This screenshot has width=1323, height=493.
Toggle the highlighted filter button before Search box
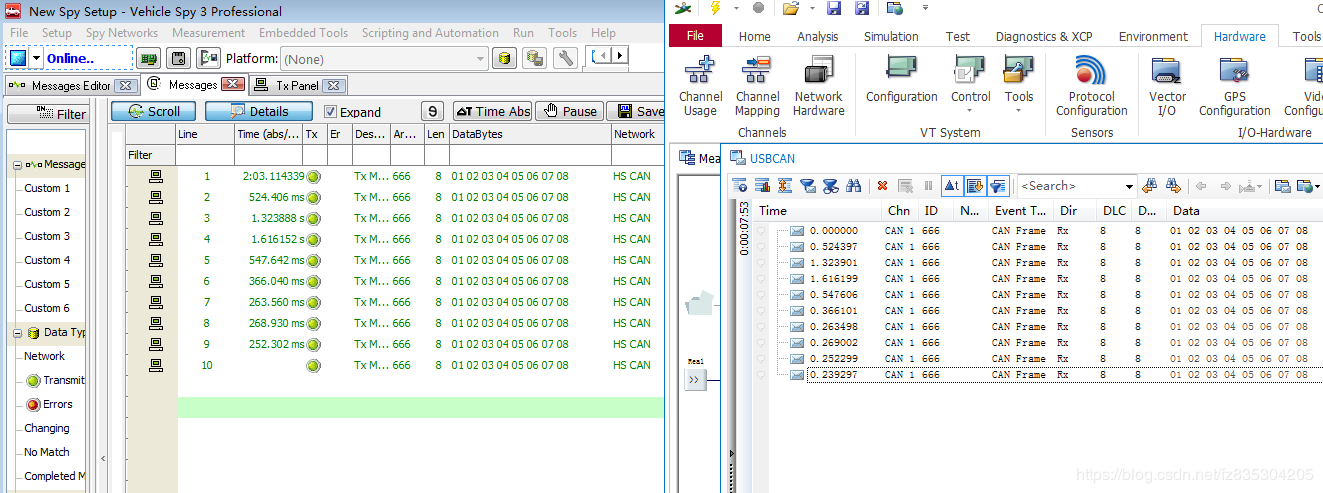[998, 186]
